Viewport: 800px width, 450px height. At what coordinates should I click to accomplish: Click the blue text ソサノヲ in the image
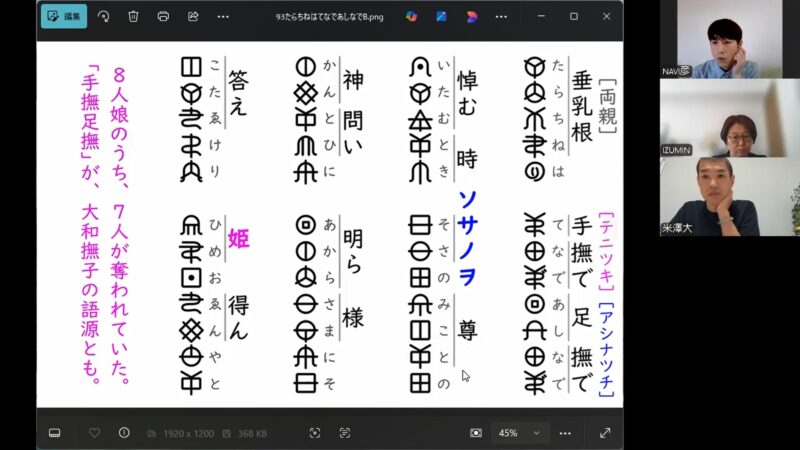pos(467,238)
